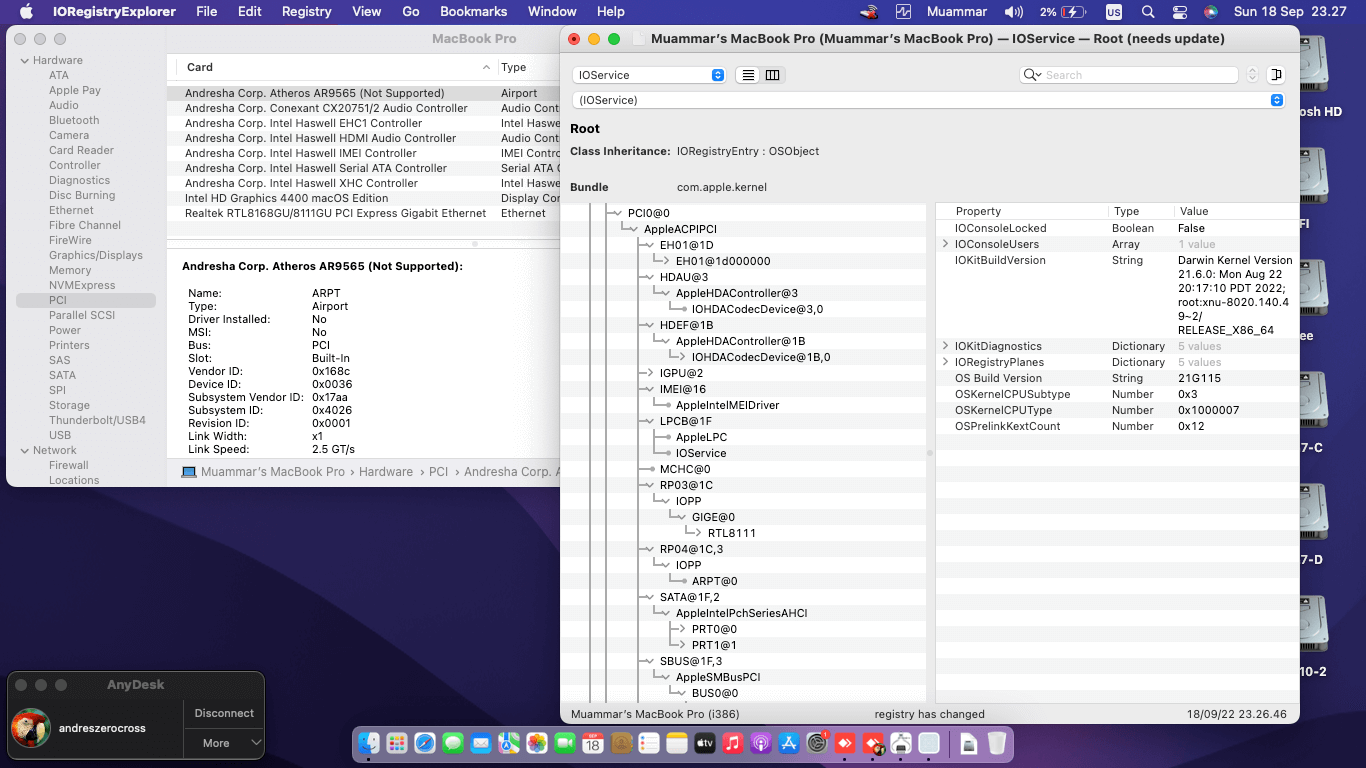Expand the IOConsoleUsers array property

click(946, 244)
